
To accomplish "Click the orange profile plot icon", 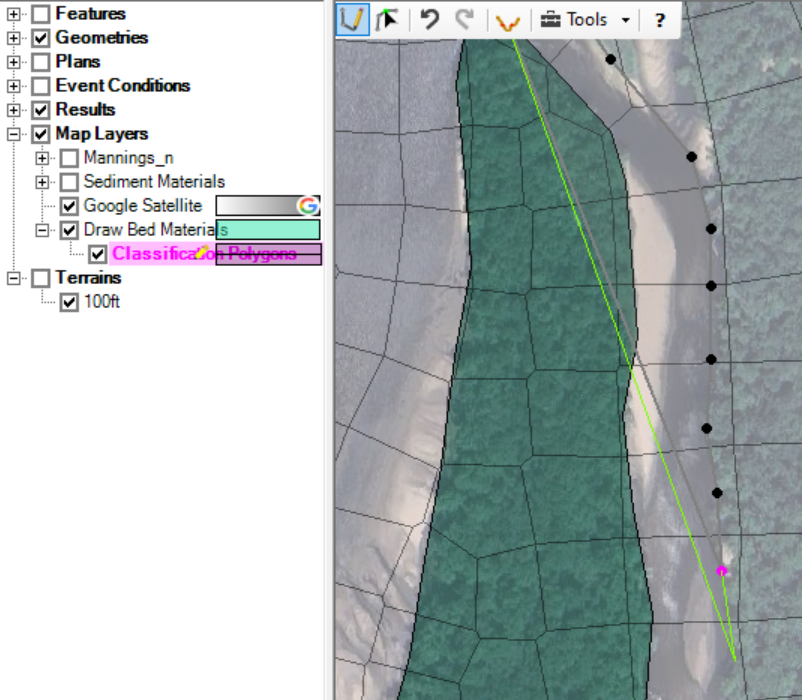I will pos(508,21).
